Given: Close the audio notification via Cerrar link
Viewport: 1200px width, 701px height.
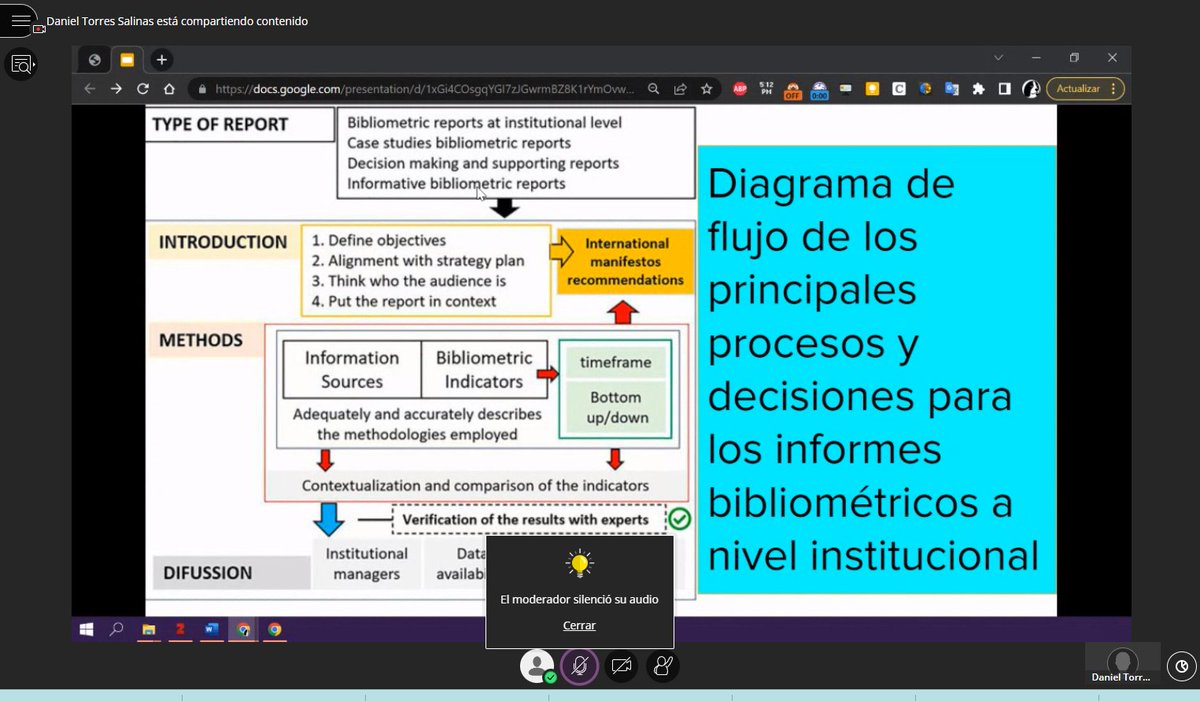Looking at the screenshot, I should [579, 625].
